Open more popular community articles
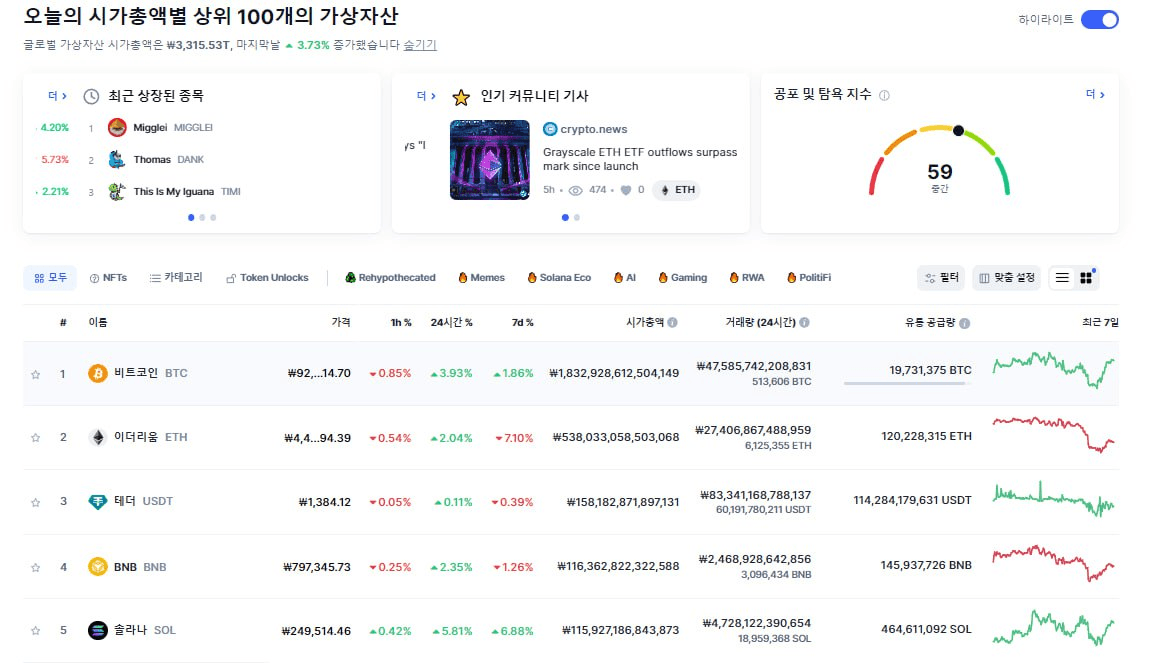Viewport: 1173px width, 663px height. click(x=426, y=96)
